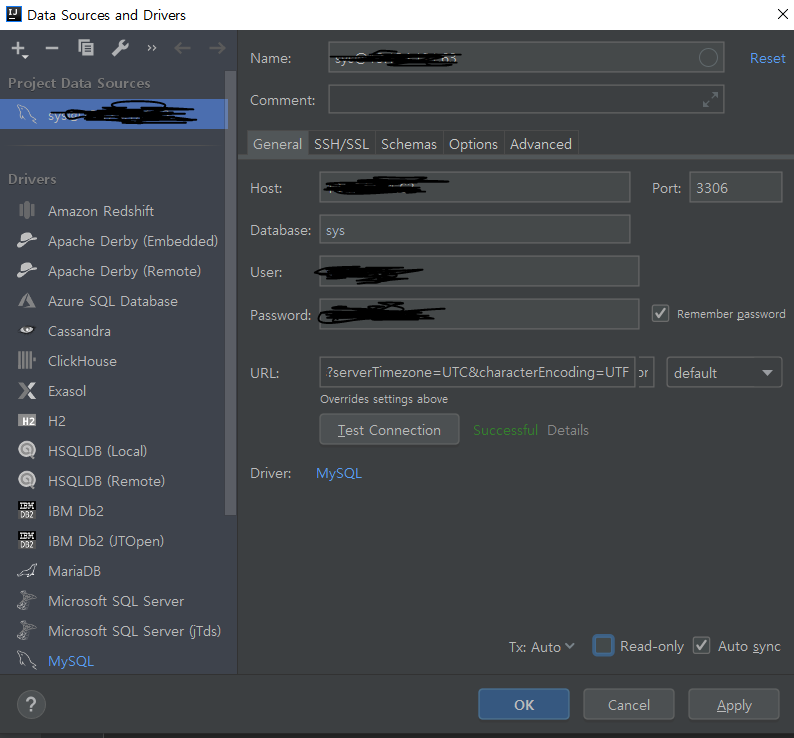The width and height of the screenshot is (794, 738).
Task: Open the default URL type dropdown
Action: click(724, 372)
